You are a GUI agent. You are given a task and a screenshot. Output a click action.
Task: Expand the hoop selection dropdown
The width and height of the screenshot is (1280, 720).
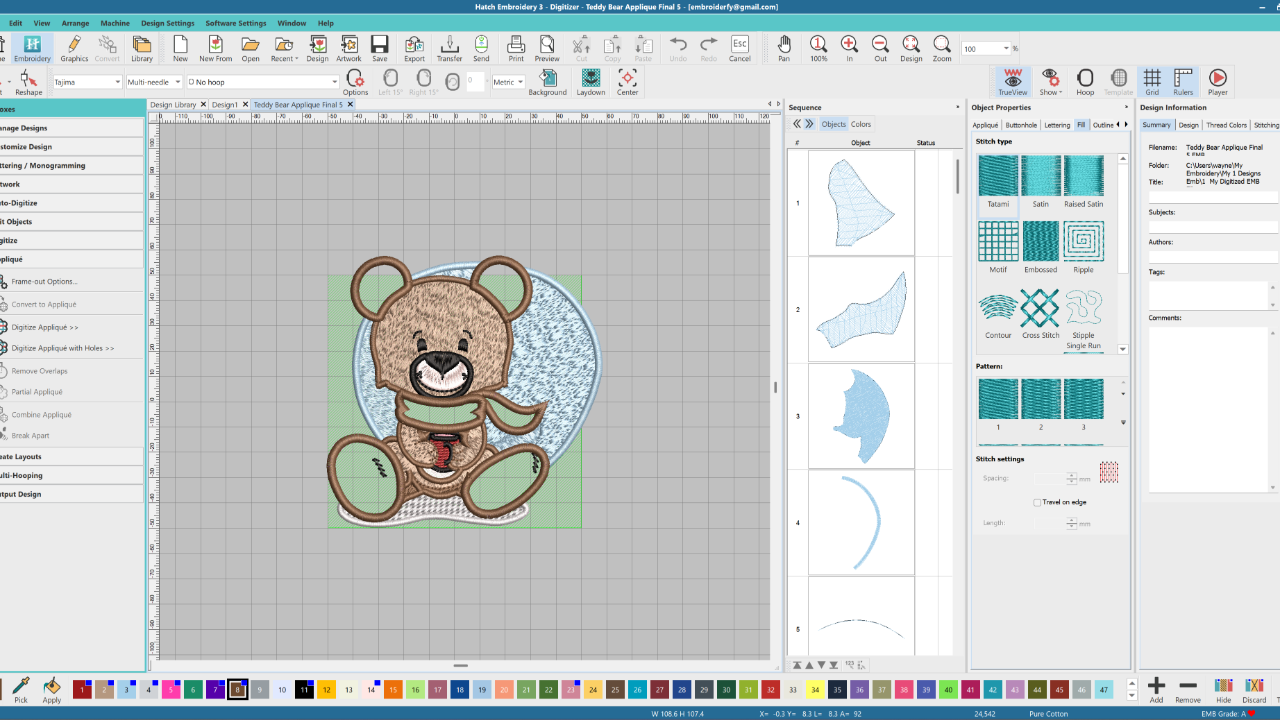[334, 82]
